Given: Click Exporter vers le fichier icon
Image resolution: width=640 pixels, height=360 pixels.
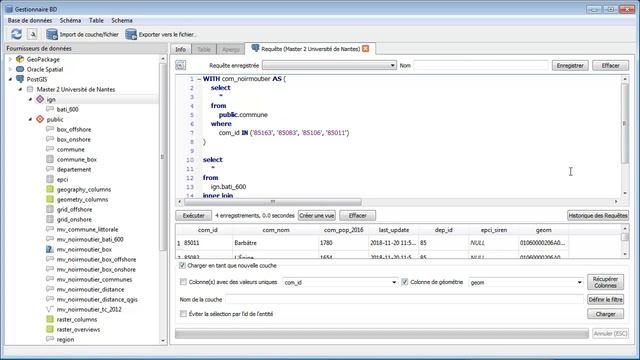Looking at the screenshot, I should click(x=131, y=34).
